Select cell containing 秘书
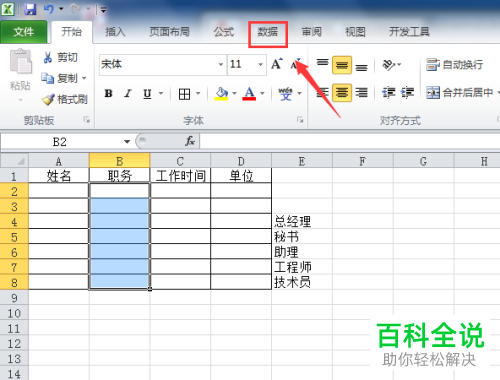The height and width of the screenshot is (380, 500). point(302,237)
